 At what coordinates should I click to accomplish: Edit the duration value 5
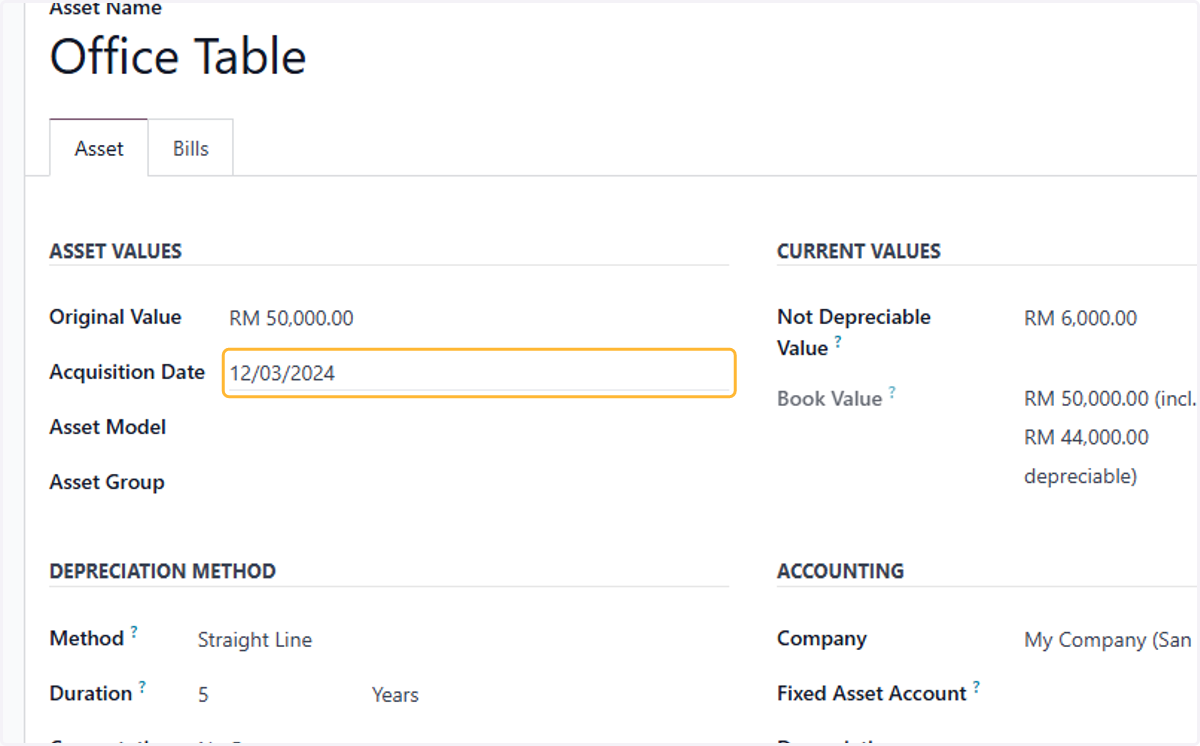click(203, 694)
